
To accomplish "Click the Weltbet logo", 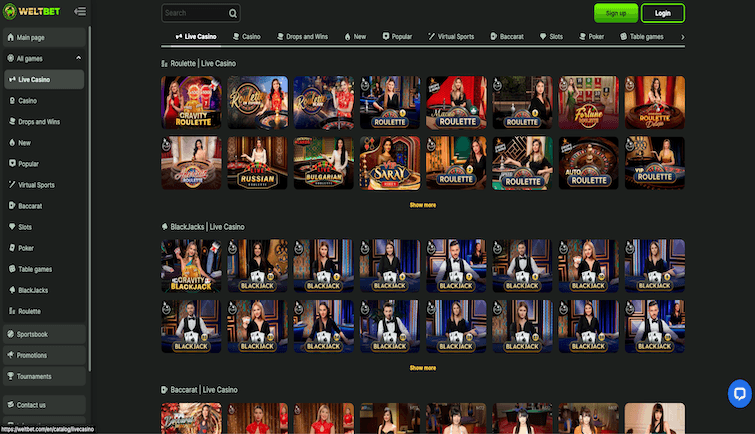I will pyautogui.click(x=31, y=11).
